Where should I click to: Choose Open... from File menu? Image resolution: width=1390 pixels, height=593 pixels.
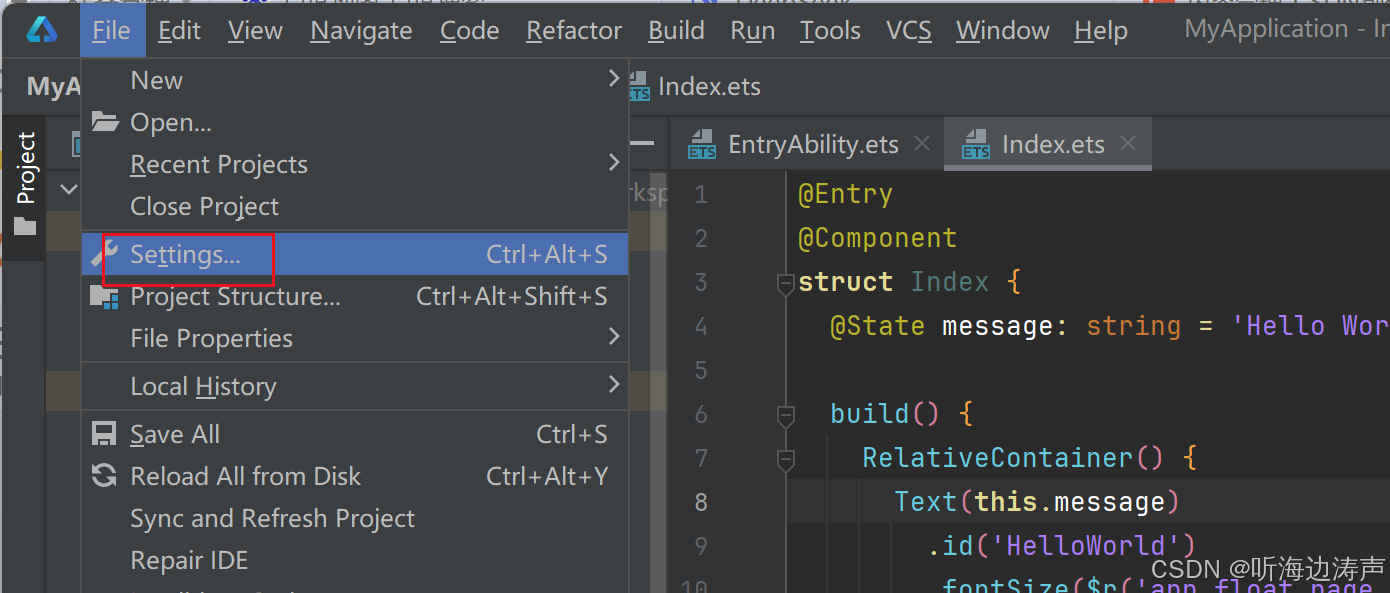(355, 122)
